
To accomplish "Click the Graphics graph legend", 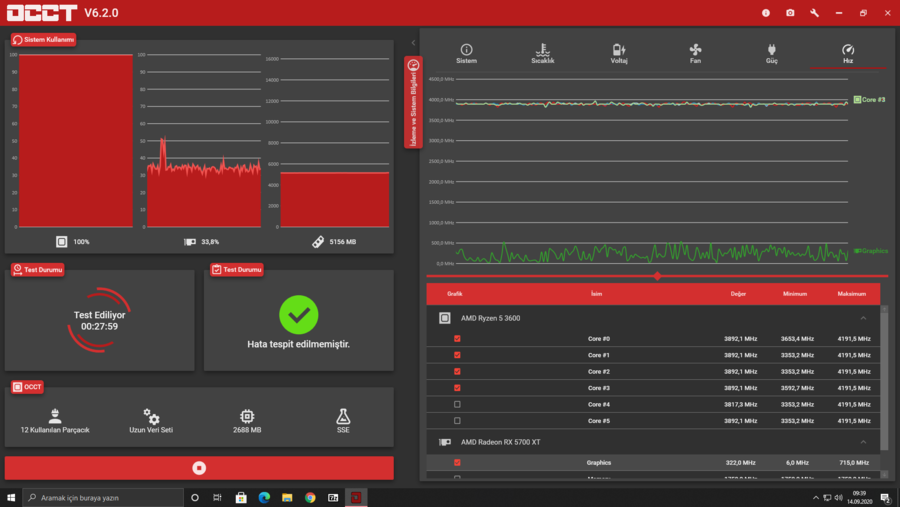I will pos(871,251).
